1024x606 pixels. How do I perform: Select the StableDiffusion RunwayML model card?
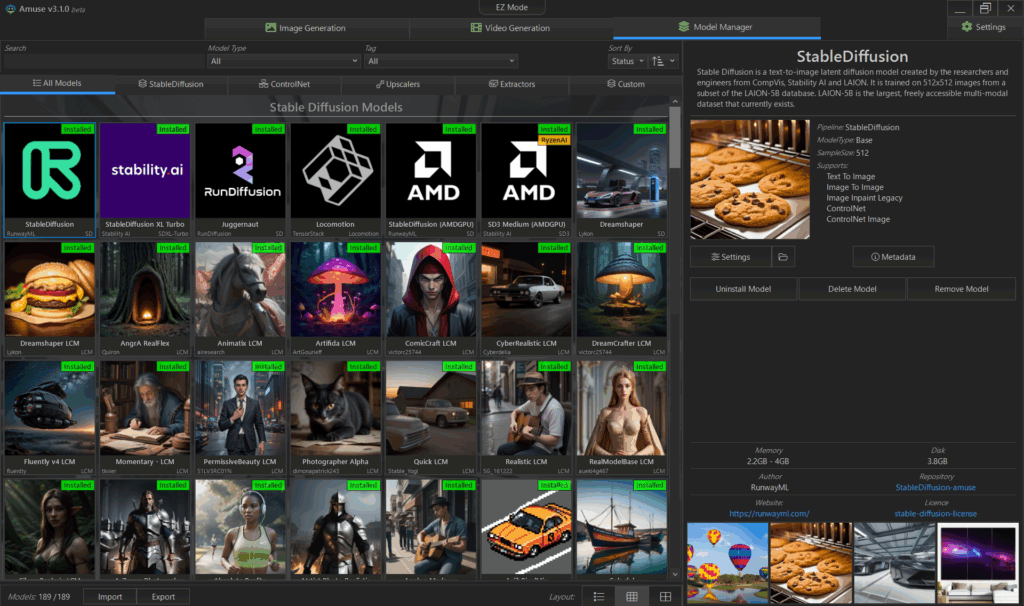click(x=50, y=180)
